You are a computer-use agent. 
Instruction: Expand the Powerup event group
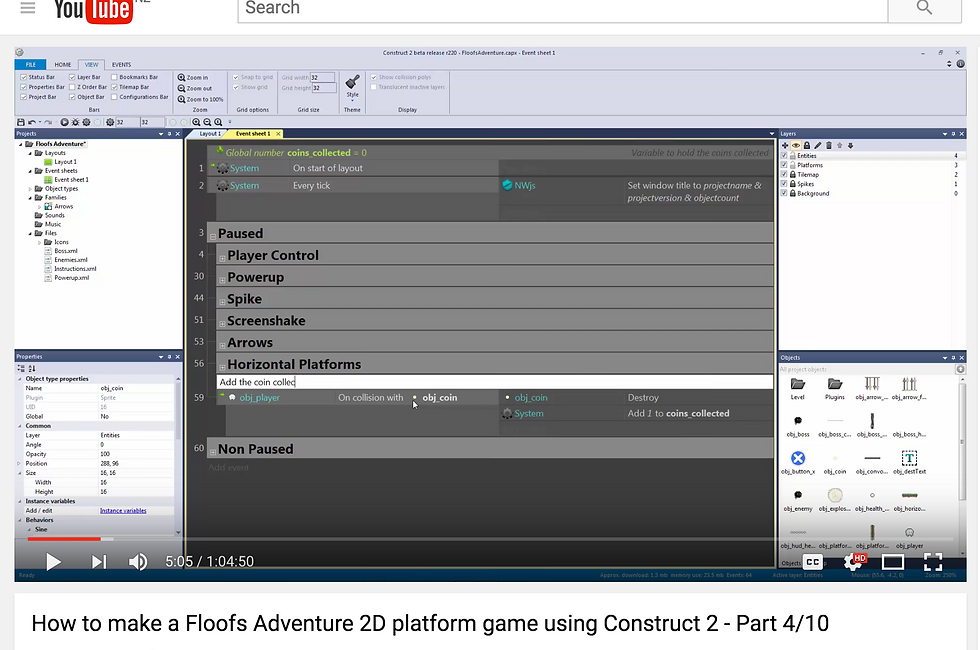pyautogui.click(x=222, y=280)
